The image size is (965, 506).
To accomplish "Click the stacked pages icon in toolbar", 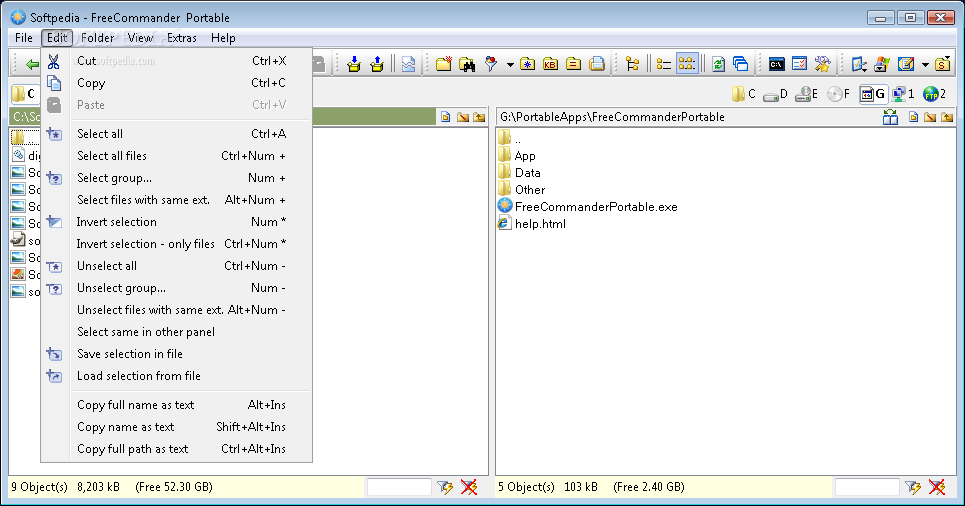I will click(x=596, y=63).
